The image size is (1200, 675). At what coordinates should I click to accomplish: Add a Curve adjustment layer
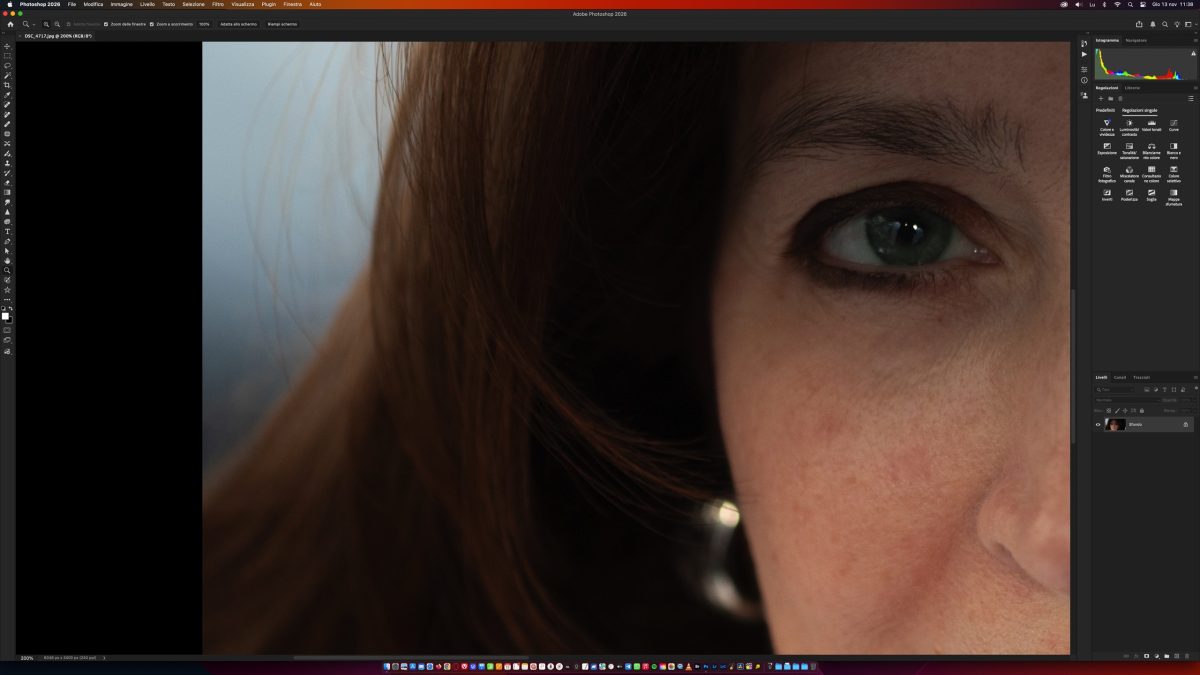pos(1173,124)
